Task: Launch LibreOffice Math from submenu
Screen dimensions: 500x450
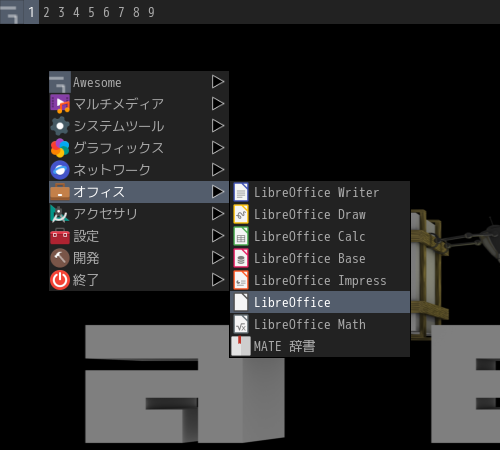Action: [320, 324]
